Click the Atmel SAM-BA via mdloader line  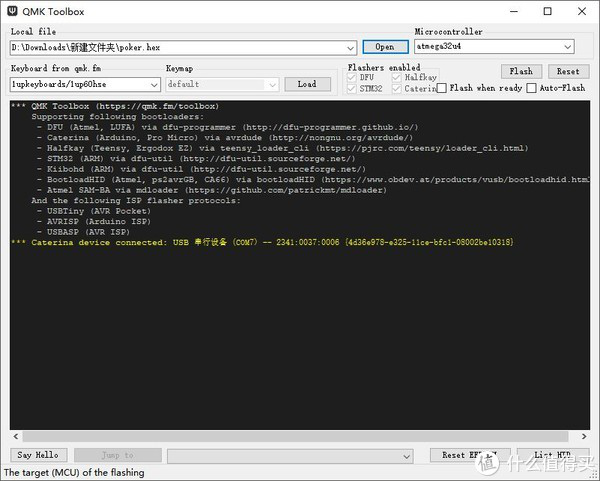click(x=212, y=190)
